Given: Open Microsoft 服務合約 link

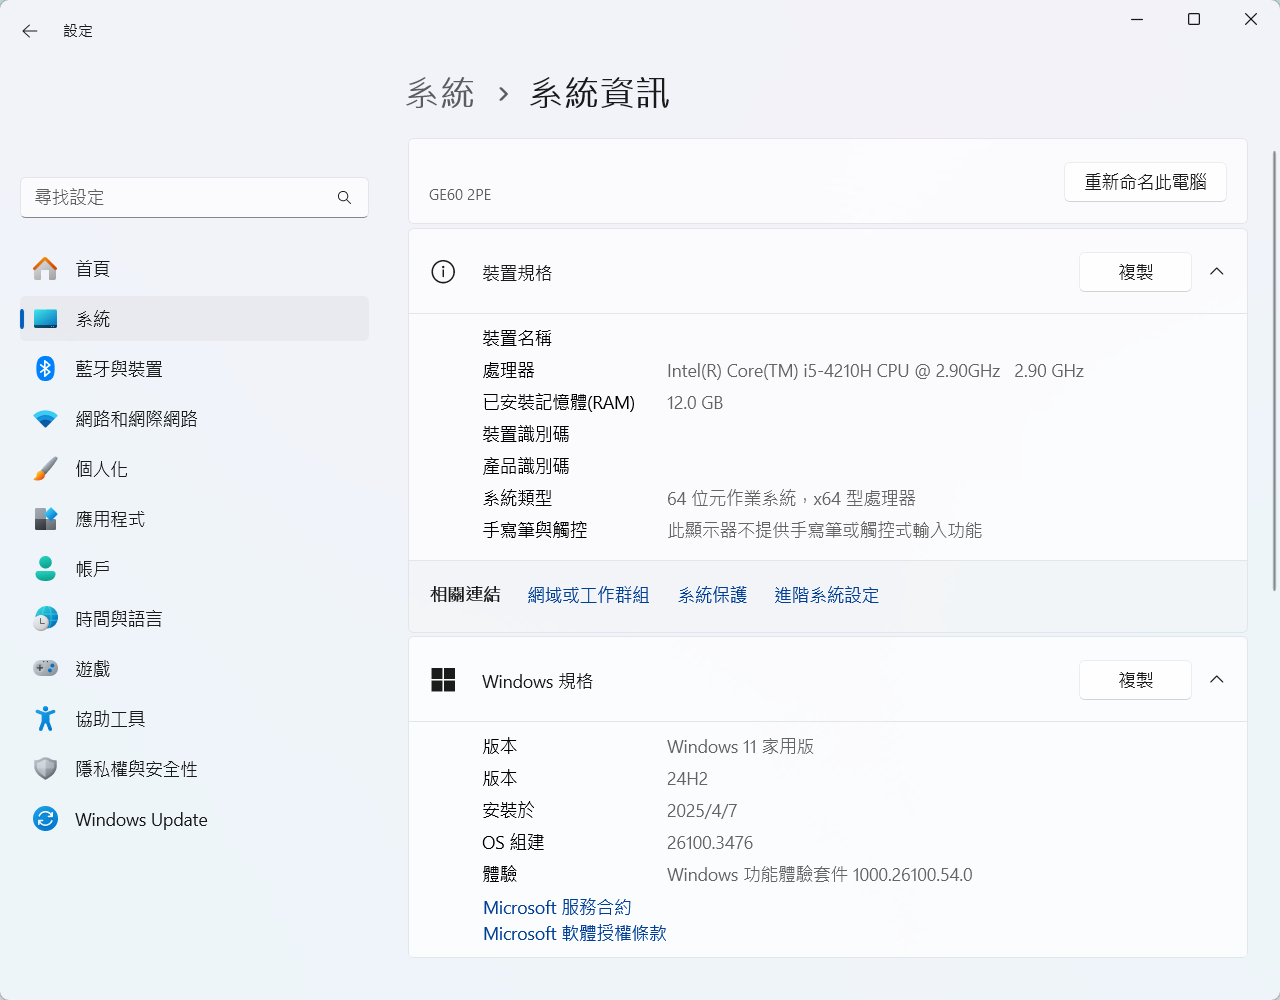Looking at the screenshot, I should pos(557,907).
